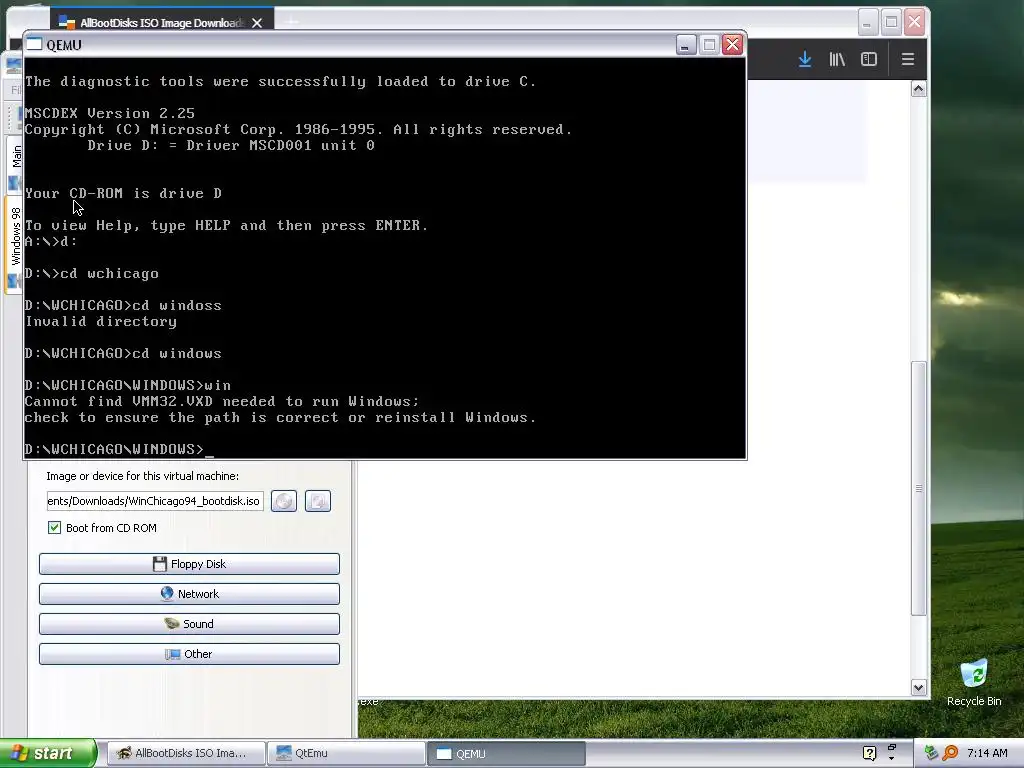The width and height of the screenshot is (1024, 768).
Task: Click the help question mark tray icon
Action: [869, 753]
